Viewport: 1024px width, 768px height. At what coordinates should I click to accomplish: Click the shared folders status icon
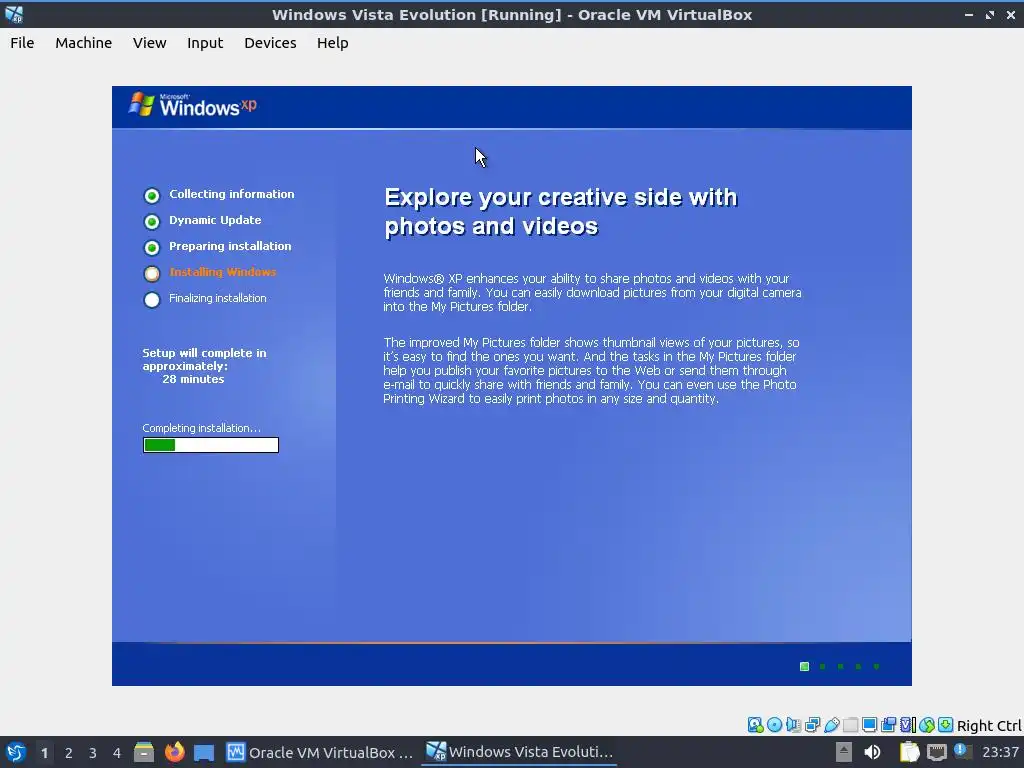tap(850, 725)
